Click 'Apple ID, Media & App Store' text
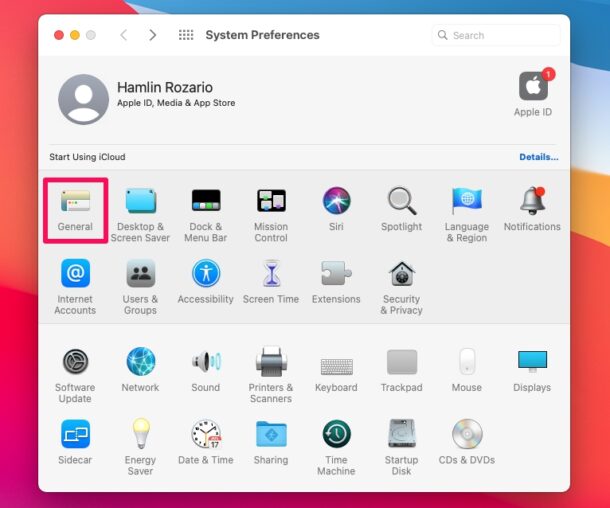610x508 pixels. [176, 103]
